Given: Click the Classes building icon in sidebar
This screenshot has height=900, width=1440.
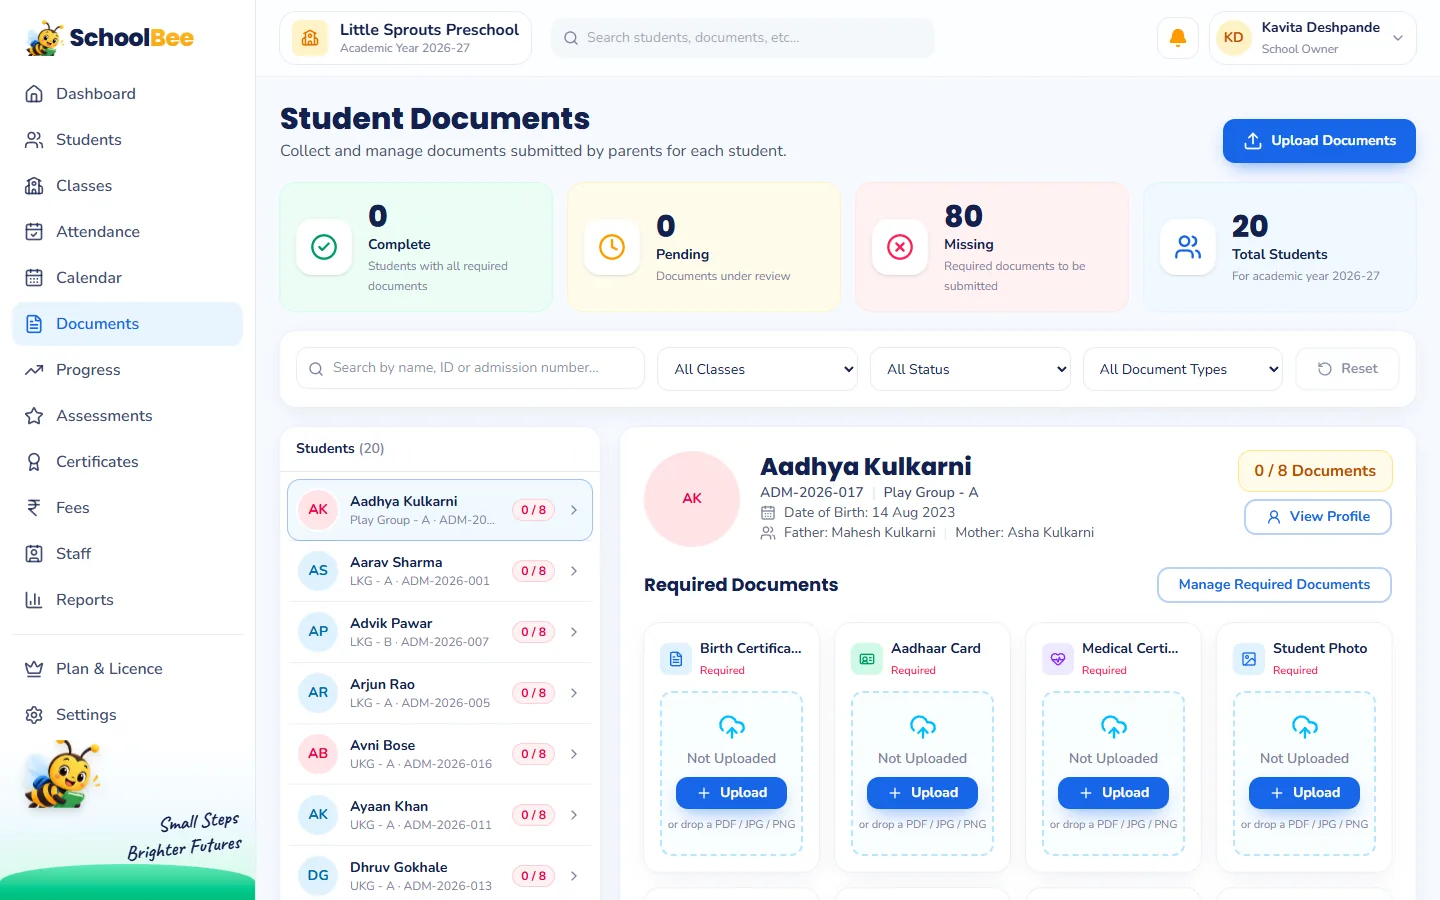Looking at the screenshot, I should (x=34, y=186).
